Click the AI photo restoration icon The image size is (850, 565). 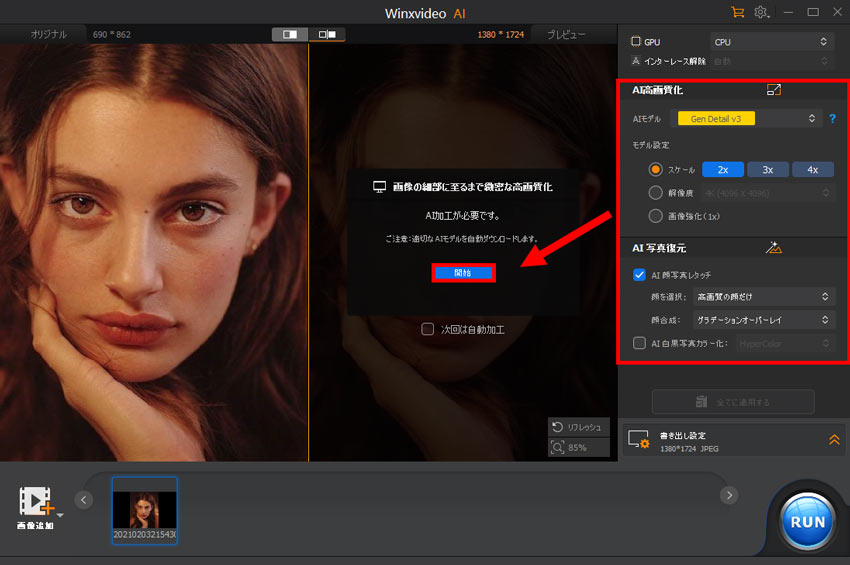[x=773, y=247]
